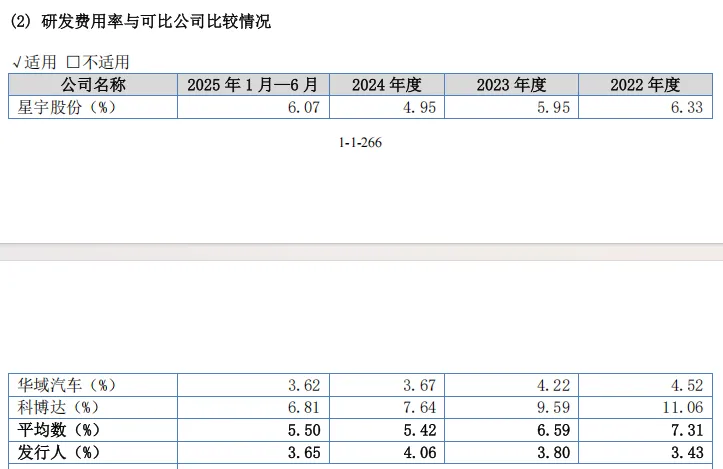Click the value 6.59 in 平均数 row
This screenshot has height=469, width=723.
(553, 430)
